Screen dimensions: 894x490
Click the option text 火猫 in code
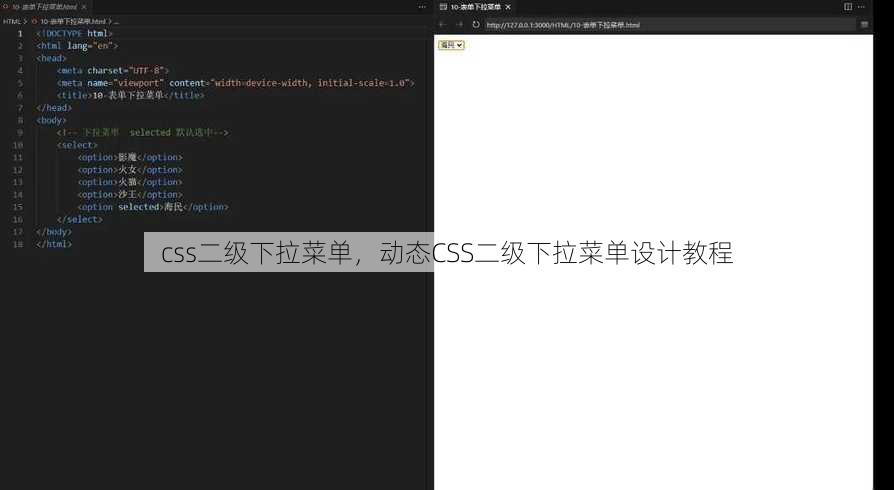coord(127,182)
